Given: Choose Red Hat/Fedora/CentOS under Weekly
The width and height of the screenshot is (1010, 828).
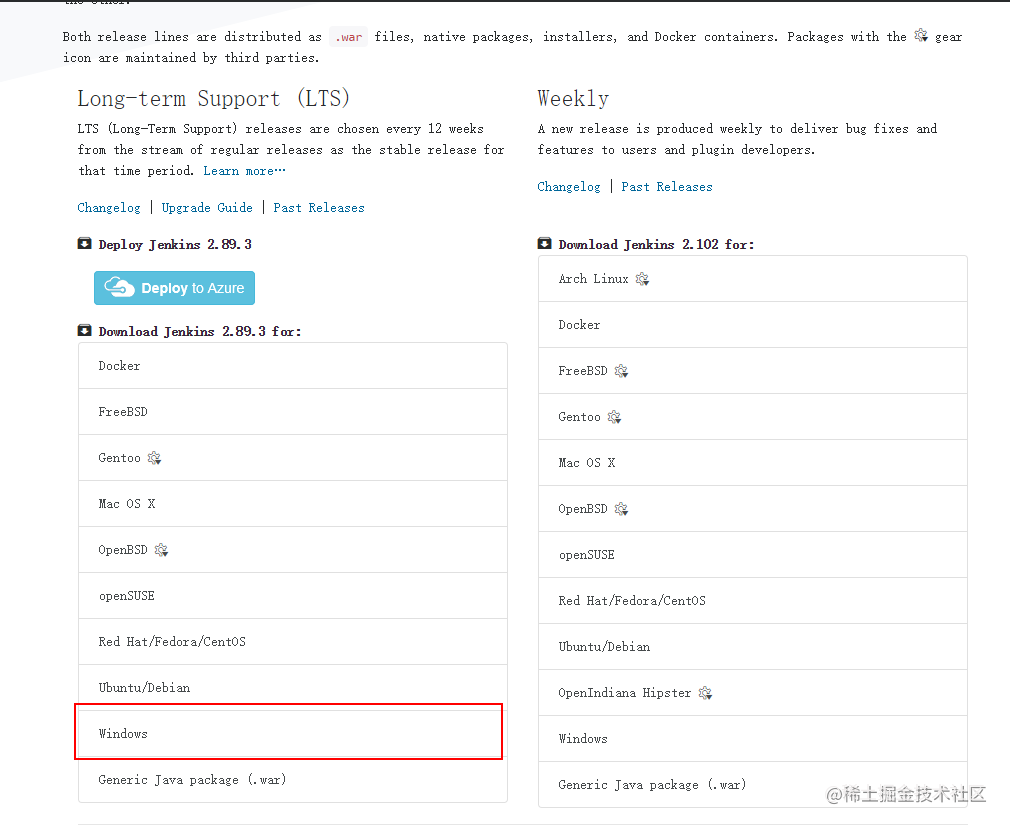Looking at the screenshot, I should 753,601.
